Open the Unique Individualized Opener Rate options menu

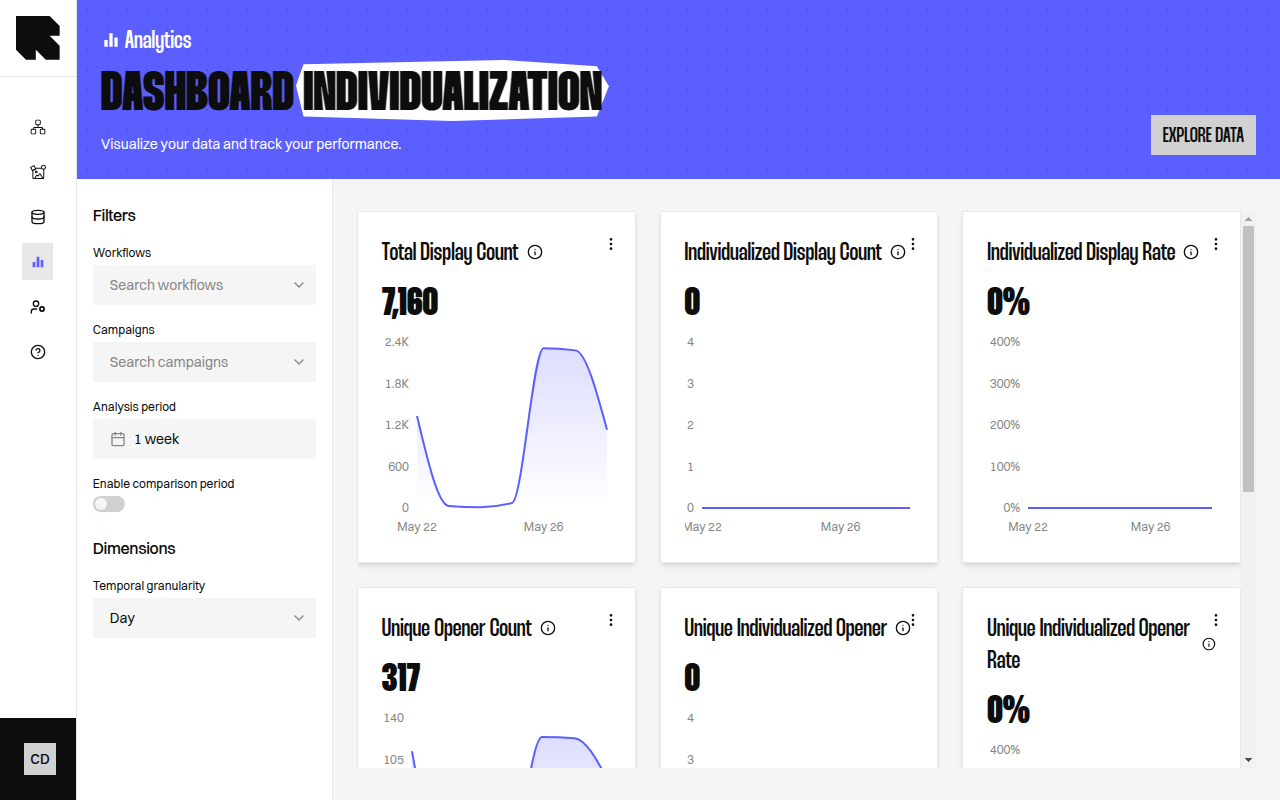tap(1216, 620)
